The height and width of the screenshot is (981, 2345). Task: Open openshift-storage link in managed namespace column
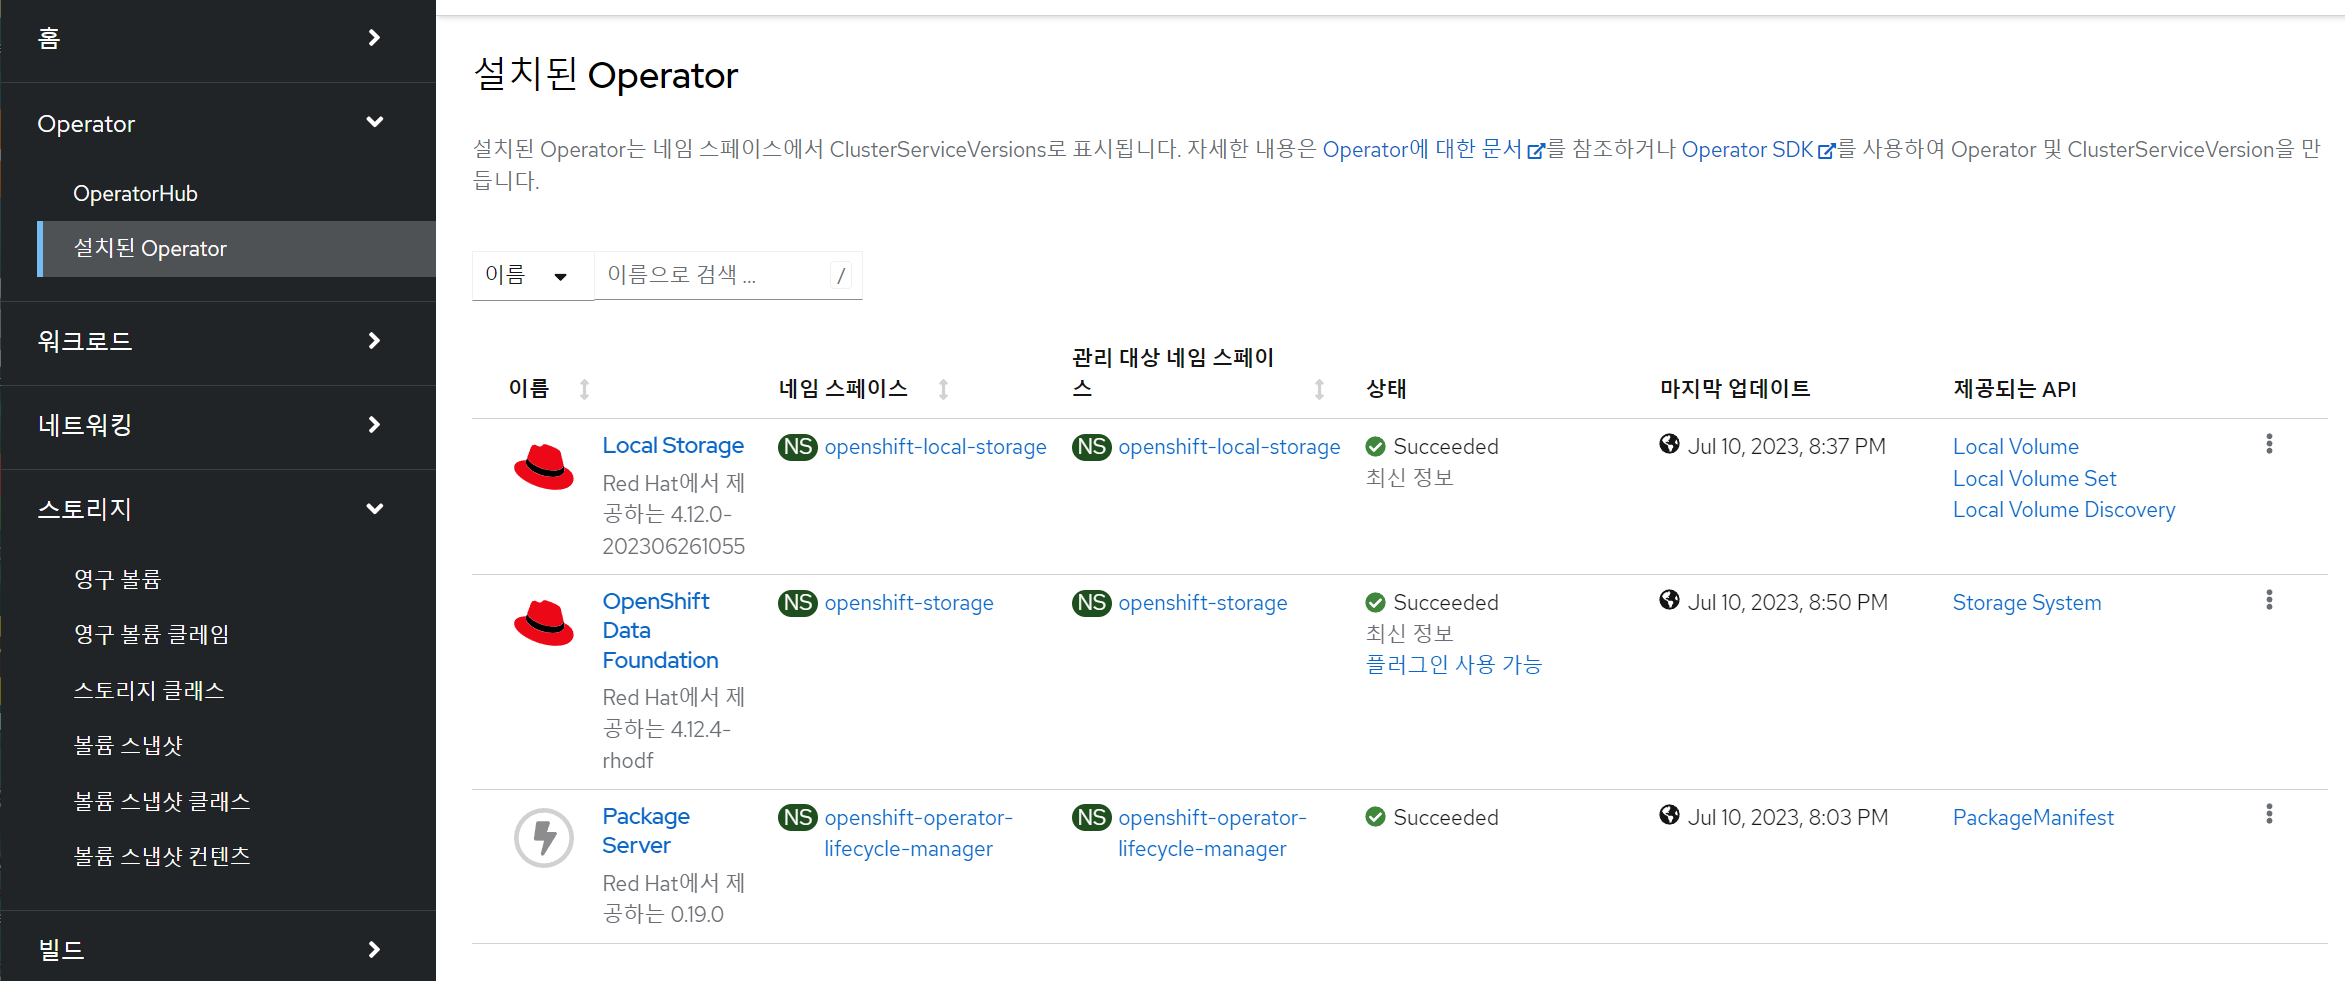[1203, 603]
